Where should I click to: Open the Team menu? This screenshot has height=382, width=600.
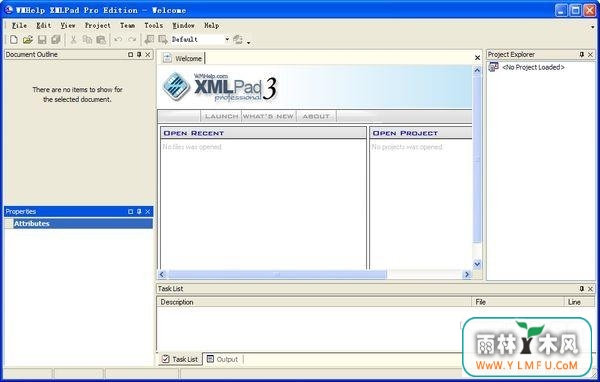(127, 25)
